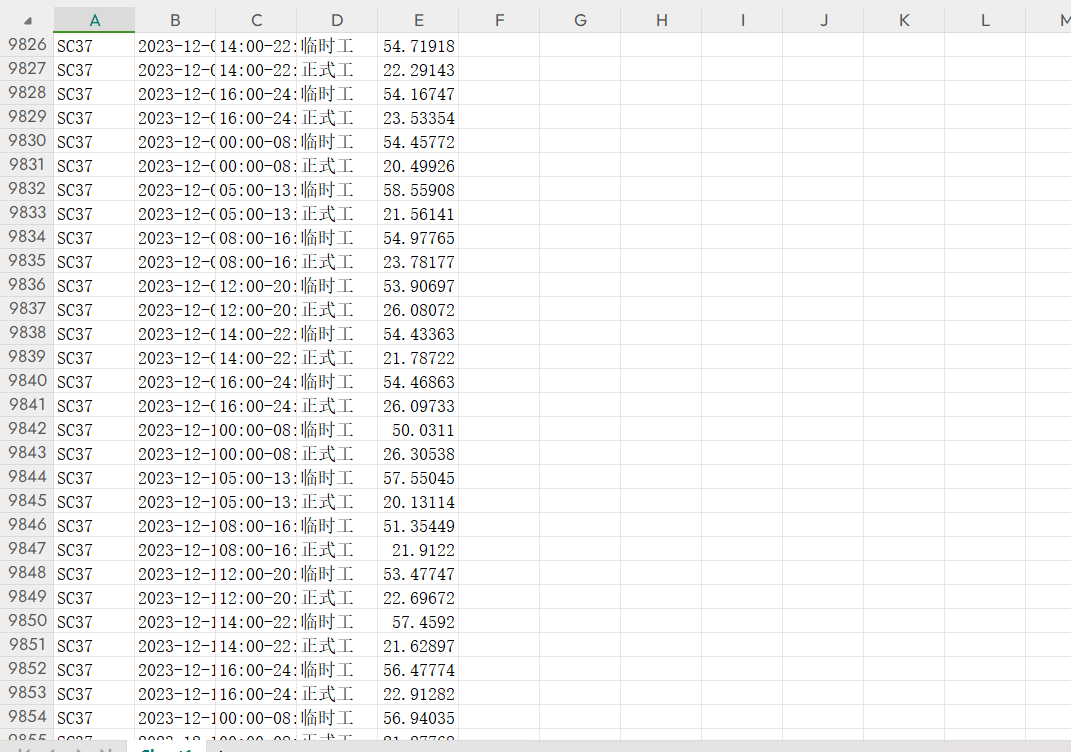This screenshot has width=1071, height=752.
Task: Click cell with value 21.9122
Action: [418, 550]
